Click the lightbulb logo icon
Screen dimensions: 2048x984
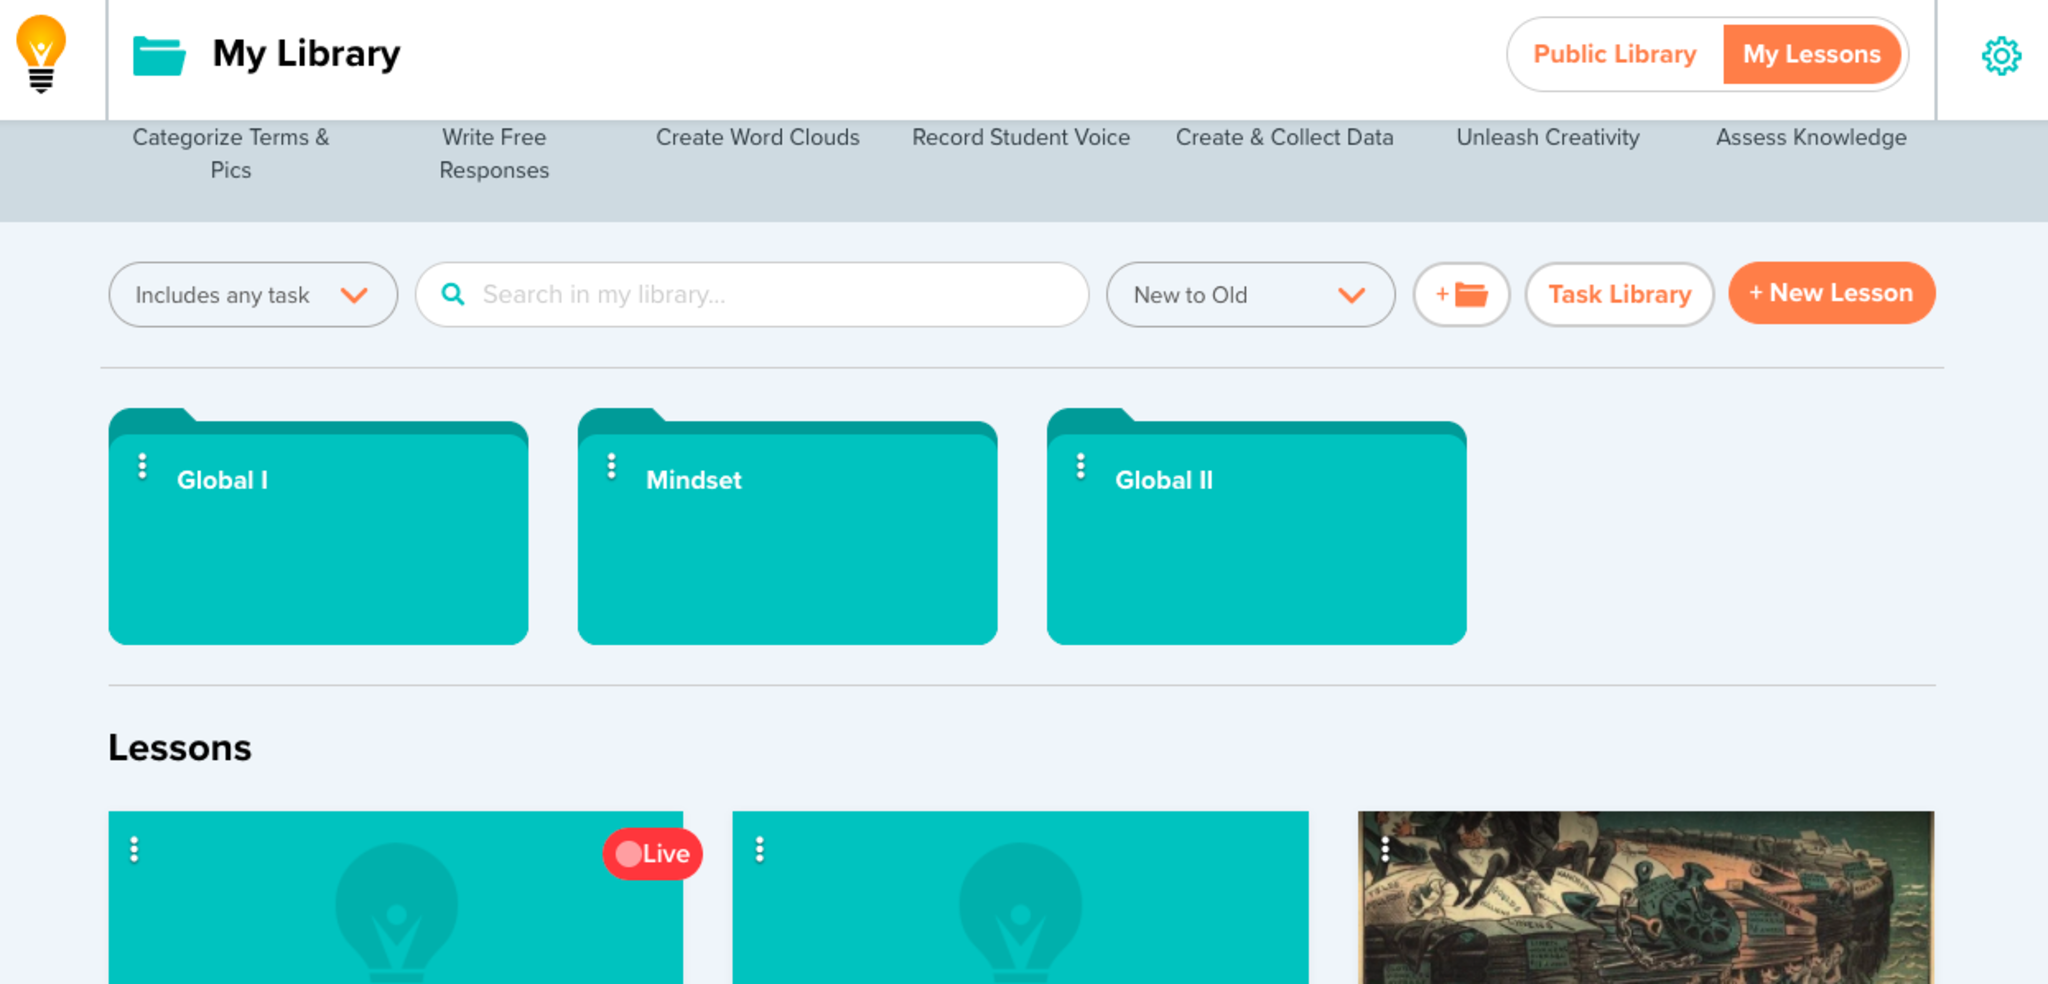coord(41,54)
